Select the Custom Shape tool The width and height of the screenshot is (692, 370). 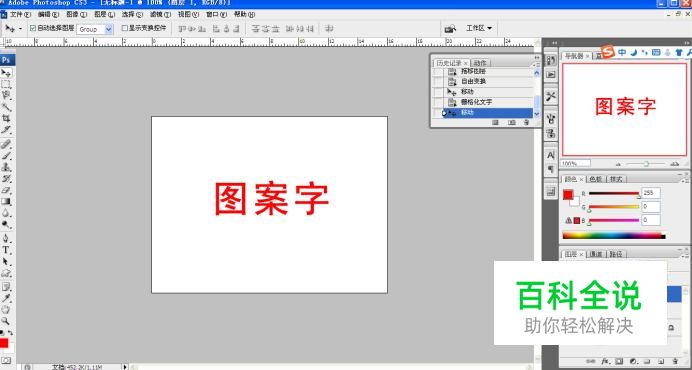[x=6, y=273]
